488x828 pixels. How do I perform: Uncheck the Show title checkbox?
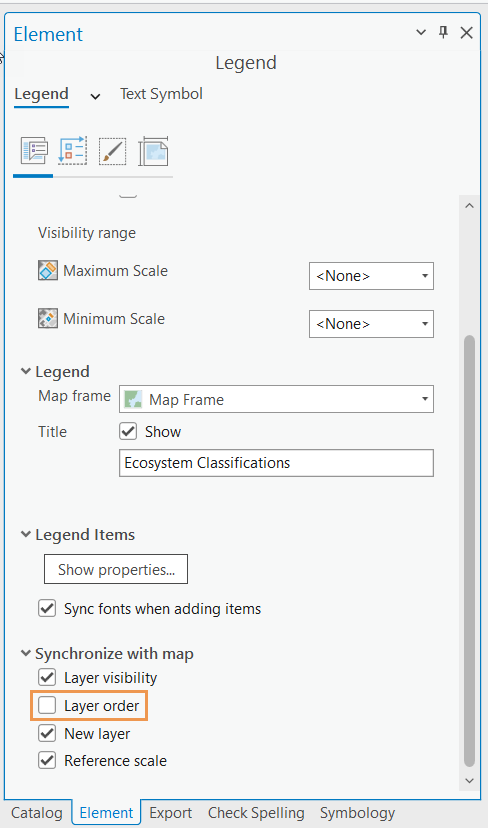tap(128, 431)
